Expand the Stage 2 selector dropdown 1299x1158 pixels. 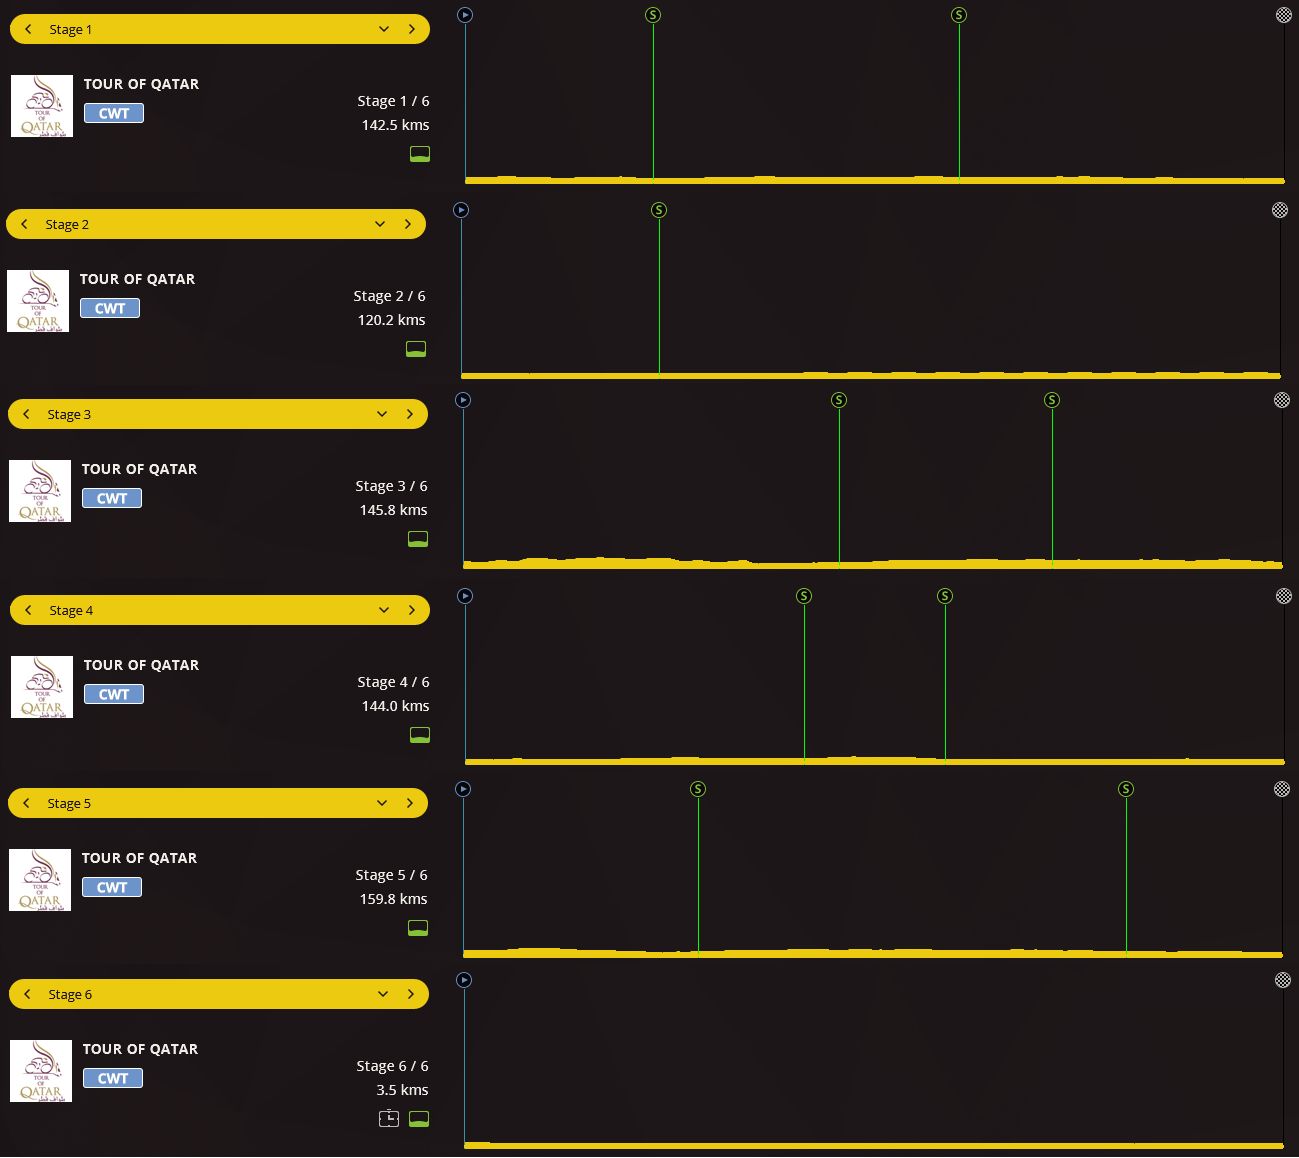tap(380, 224)
